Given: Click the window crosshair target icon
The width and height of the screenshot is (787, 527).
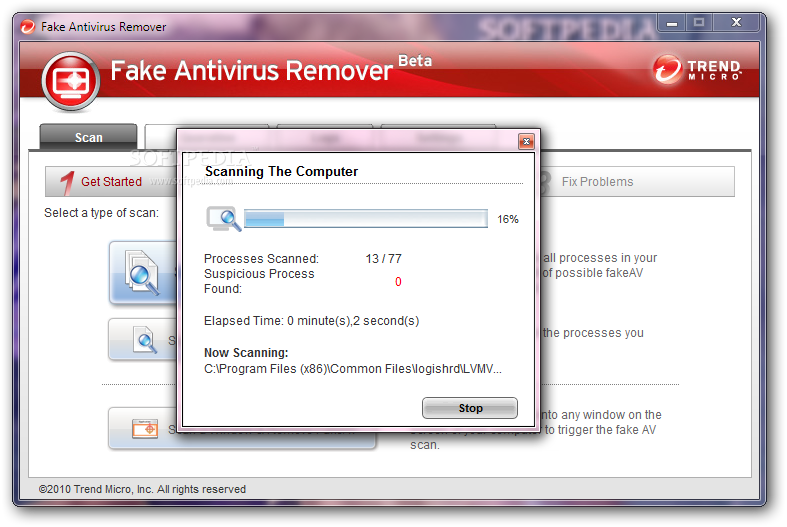Looking at the screenshot, I should tap(145, 429).
